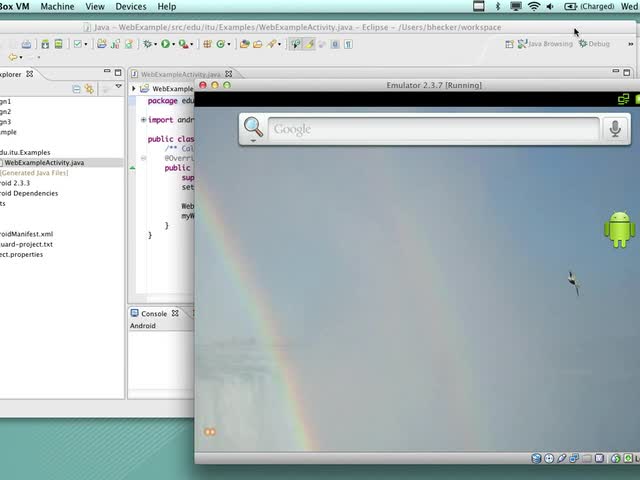This screenshot has height=480, width=640.
Task: Open the Help menu
Action: pyautogui.click(x=167, y=7)
